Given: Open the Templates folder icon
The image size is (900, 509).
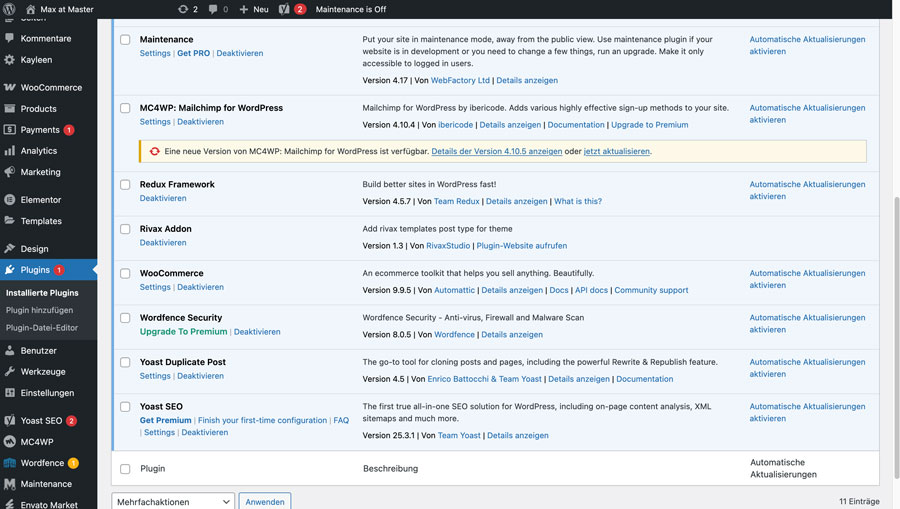Looking at the screenshot, I should (x=9, y=220).
